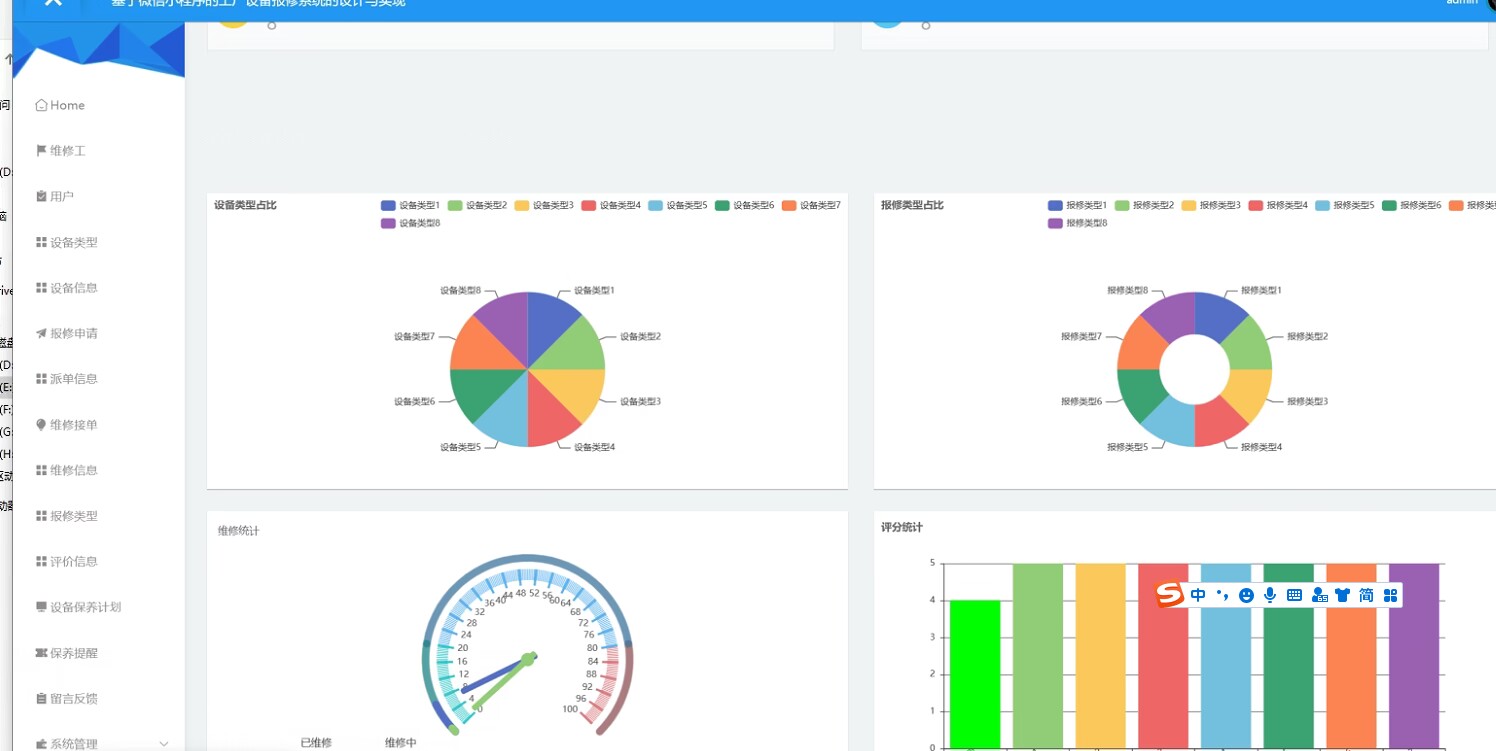Image resolution: width=1496 pixels, height=751 pixels.
Task: Toggle 报修类型5 legend in repair chart
Action: [x=1344, y=205]
